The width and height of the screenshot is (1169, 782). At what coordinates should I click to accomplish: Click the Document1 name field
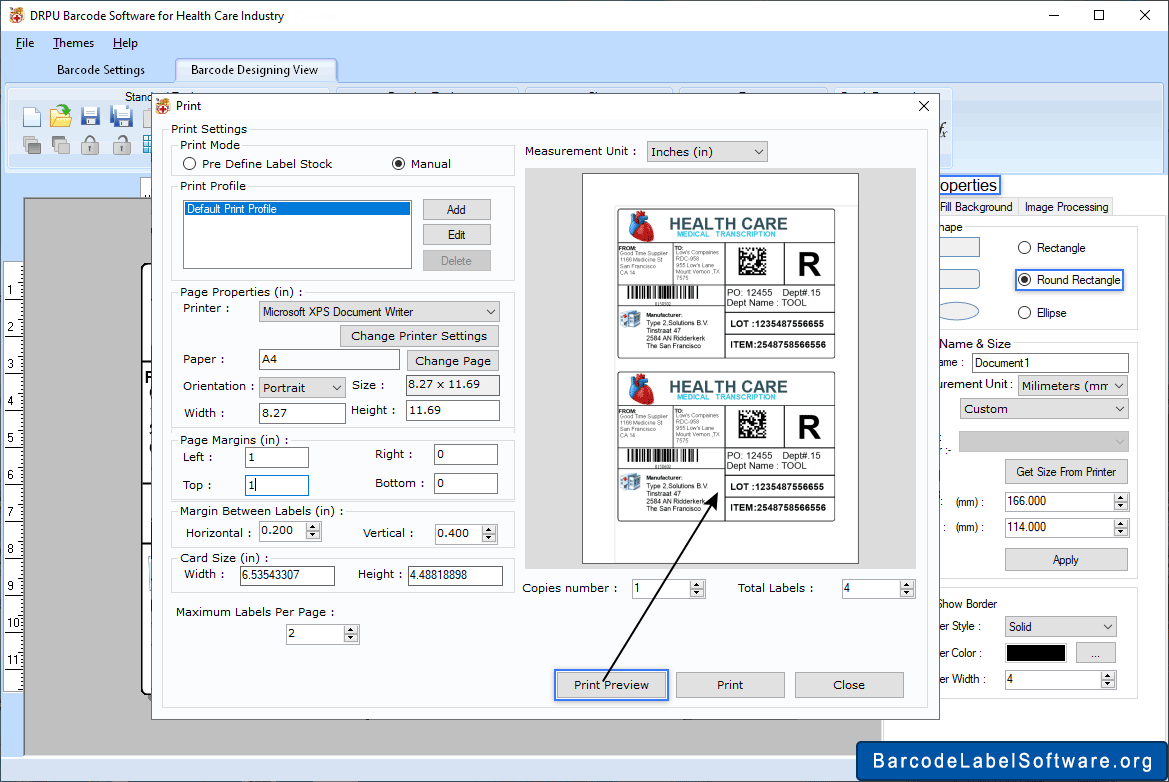(1050, 363)
